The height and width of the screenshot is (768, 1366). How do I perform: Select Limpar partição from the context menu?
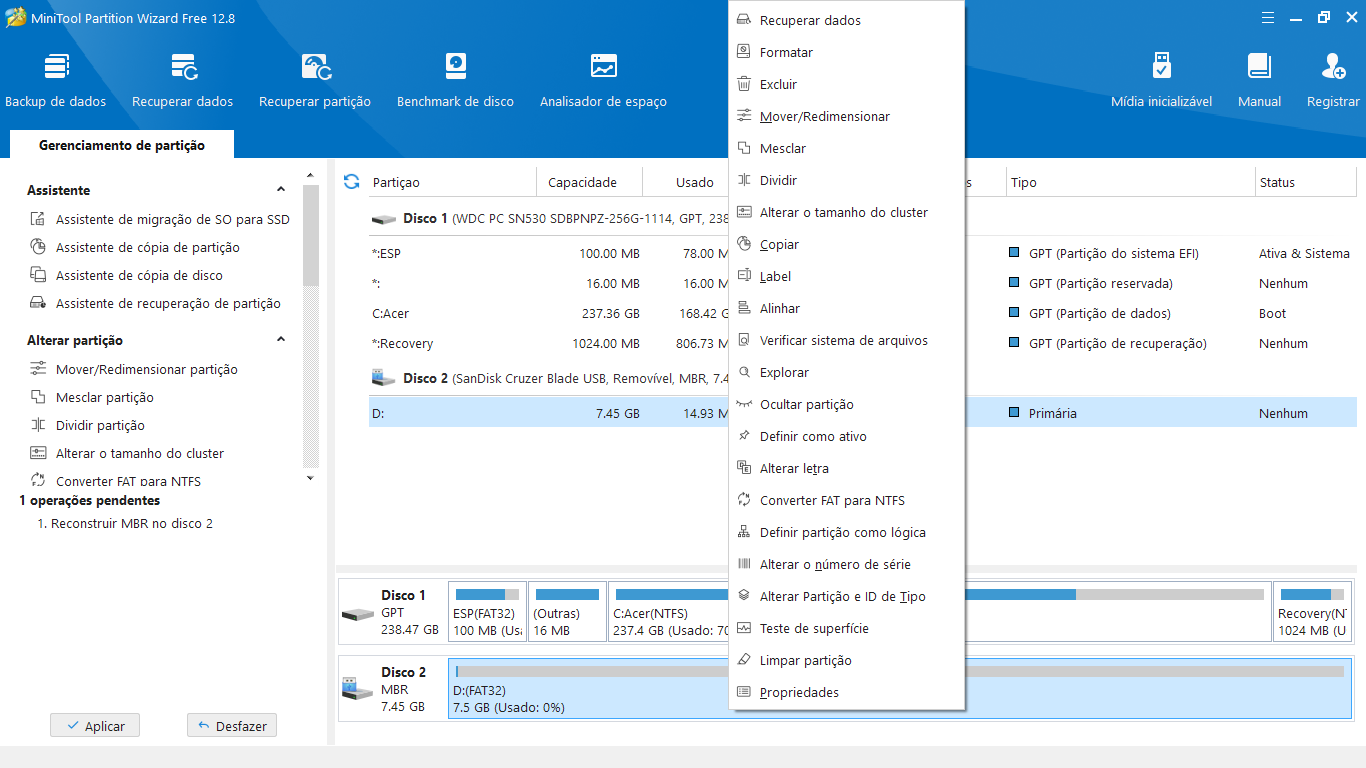tap(805, 661)
